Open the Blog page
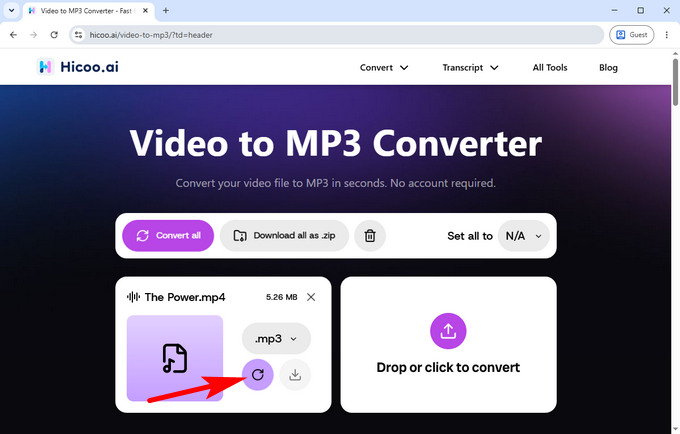 point(608,68)
